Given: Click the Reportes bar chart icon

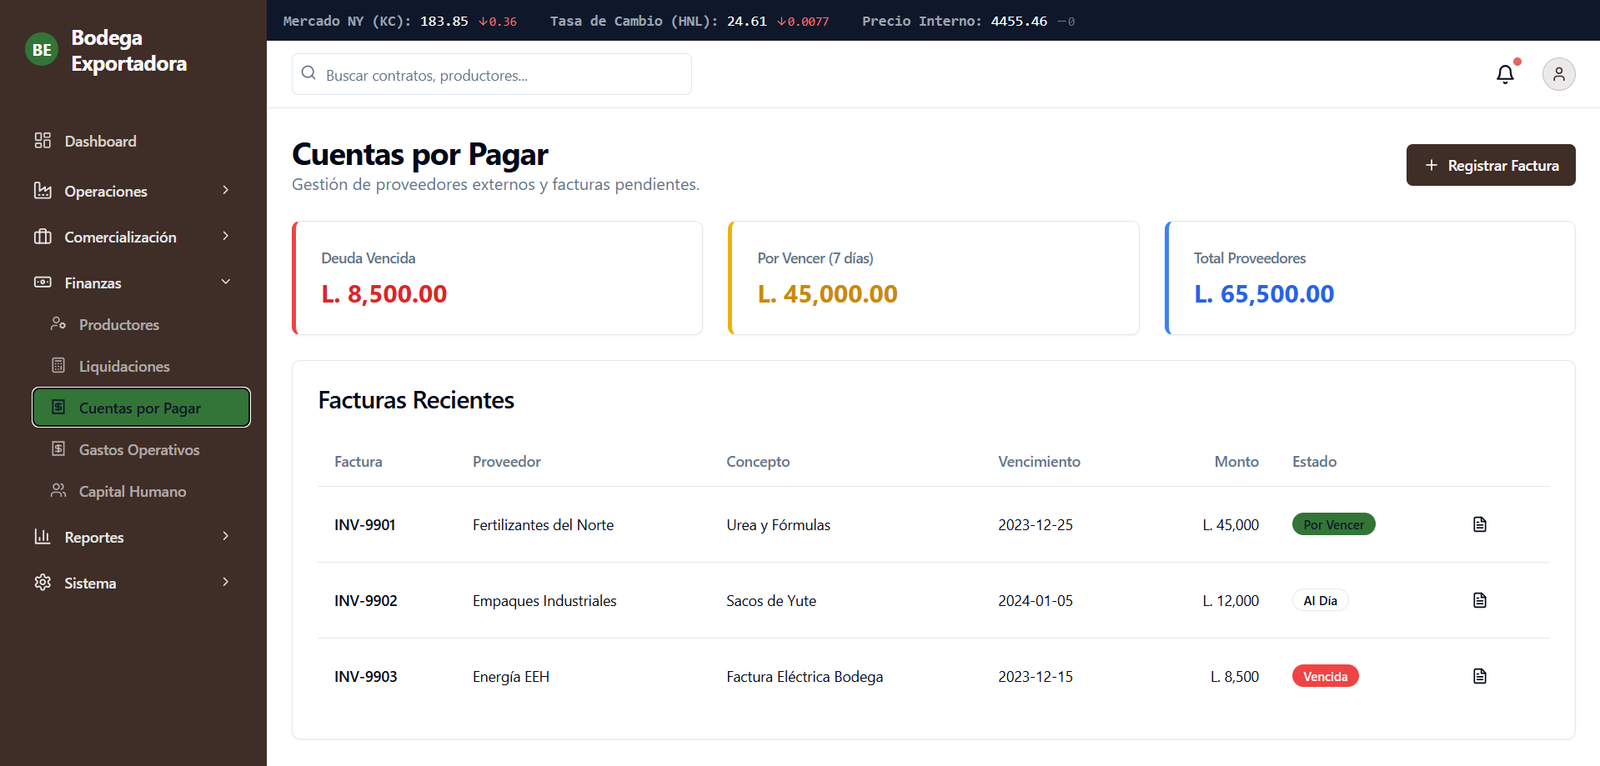Looking at the screenshot, I should coord(42,536).
